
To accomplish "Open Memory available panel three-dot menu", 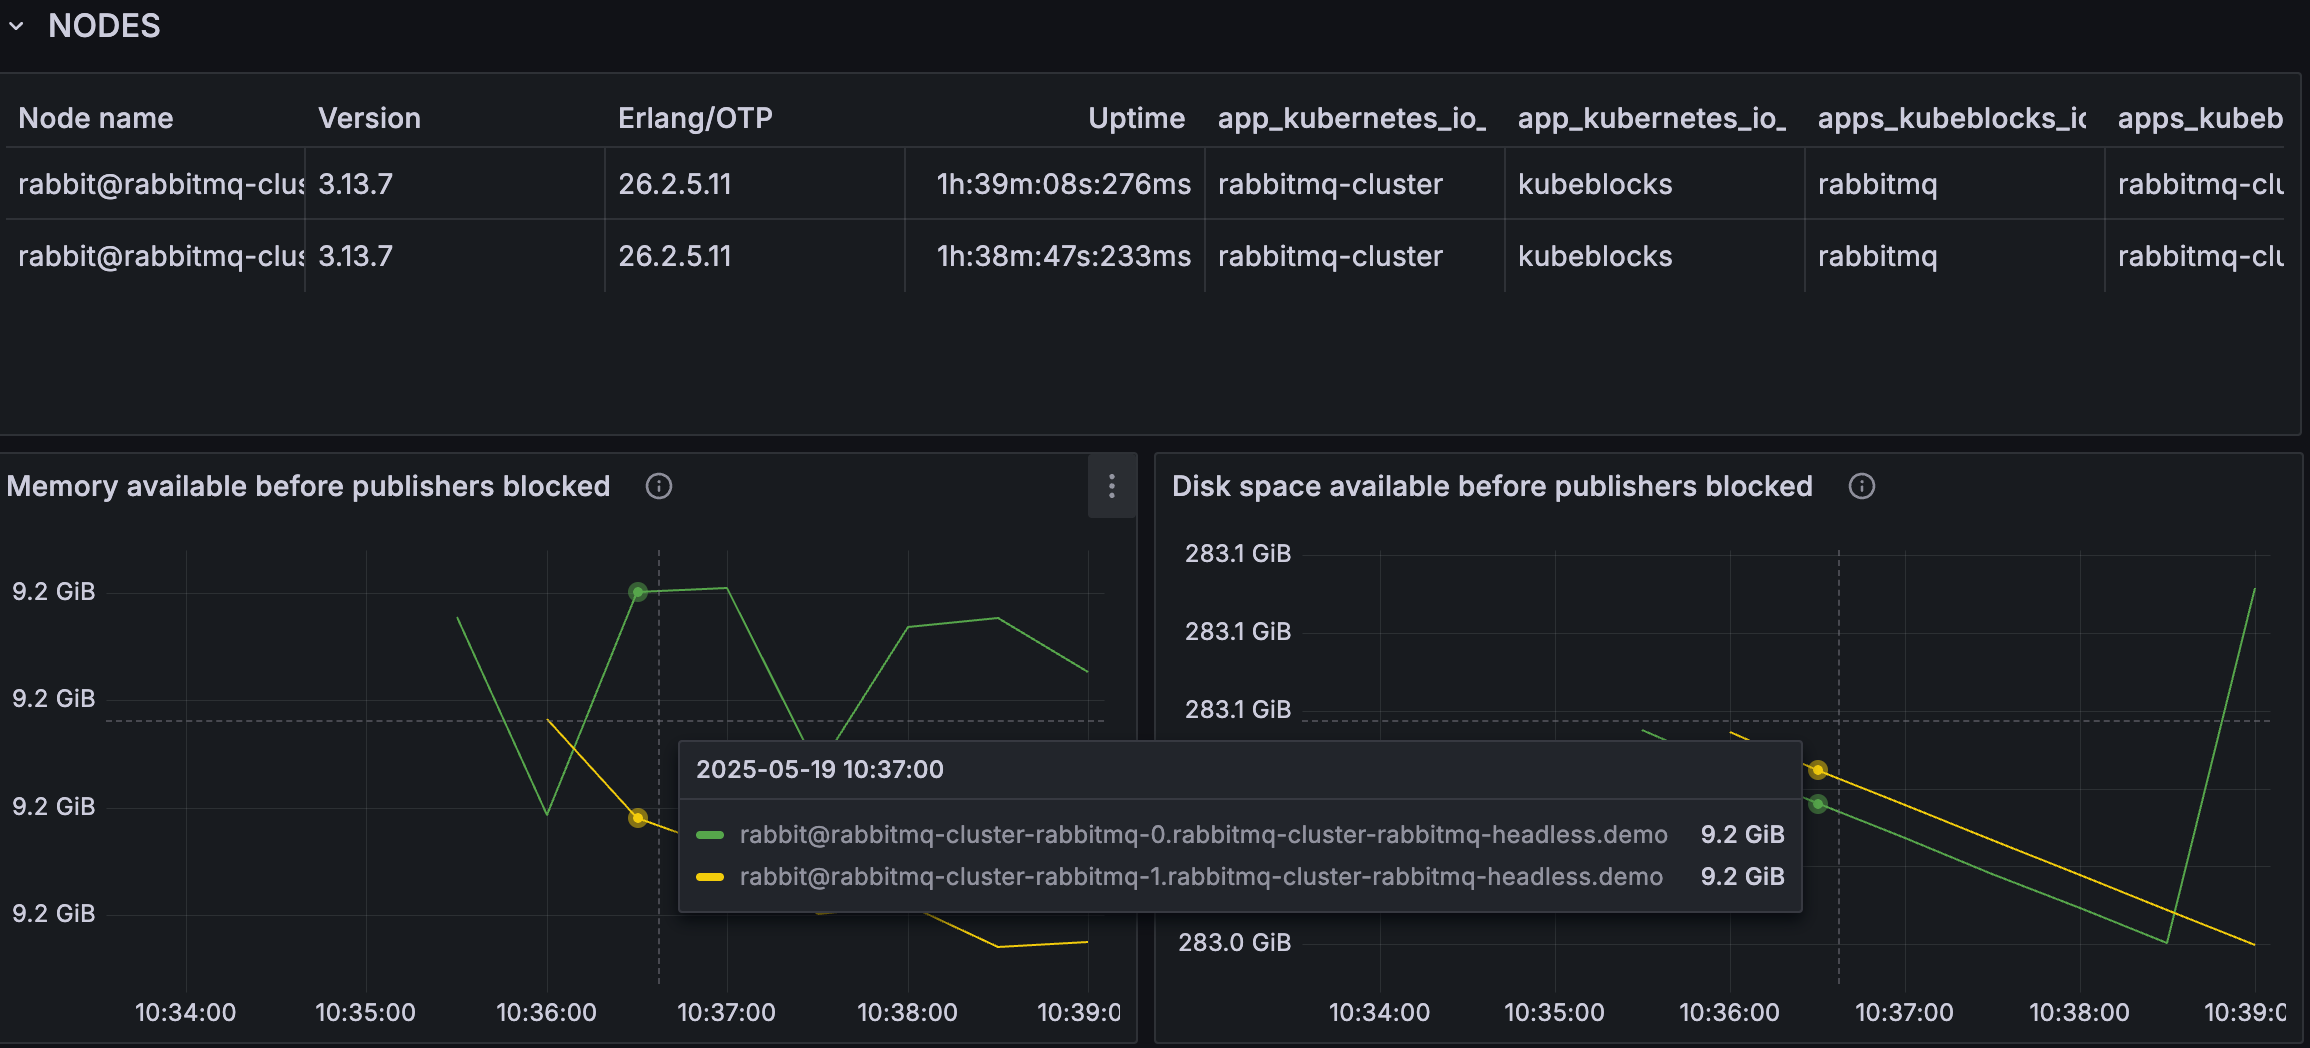I will (x=1111, y=486).
